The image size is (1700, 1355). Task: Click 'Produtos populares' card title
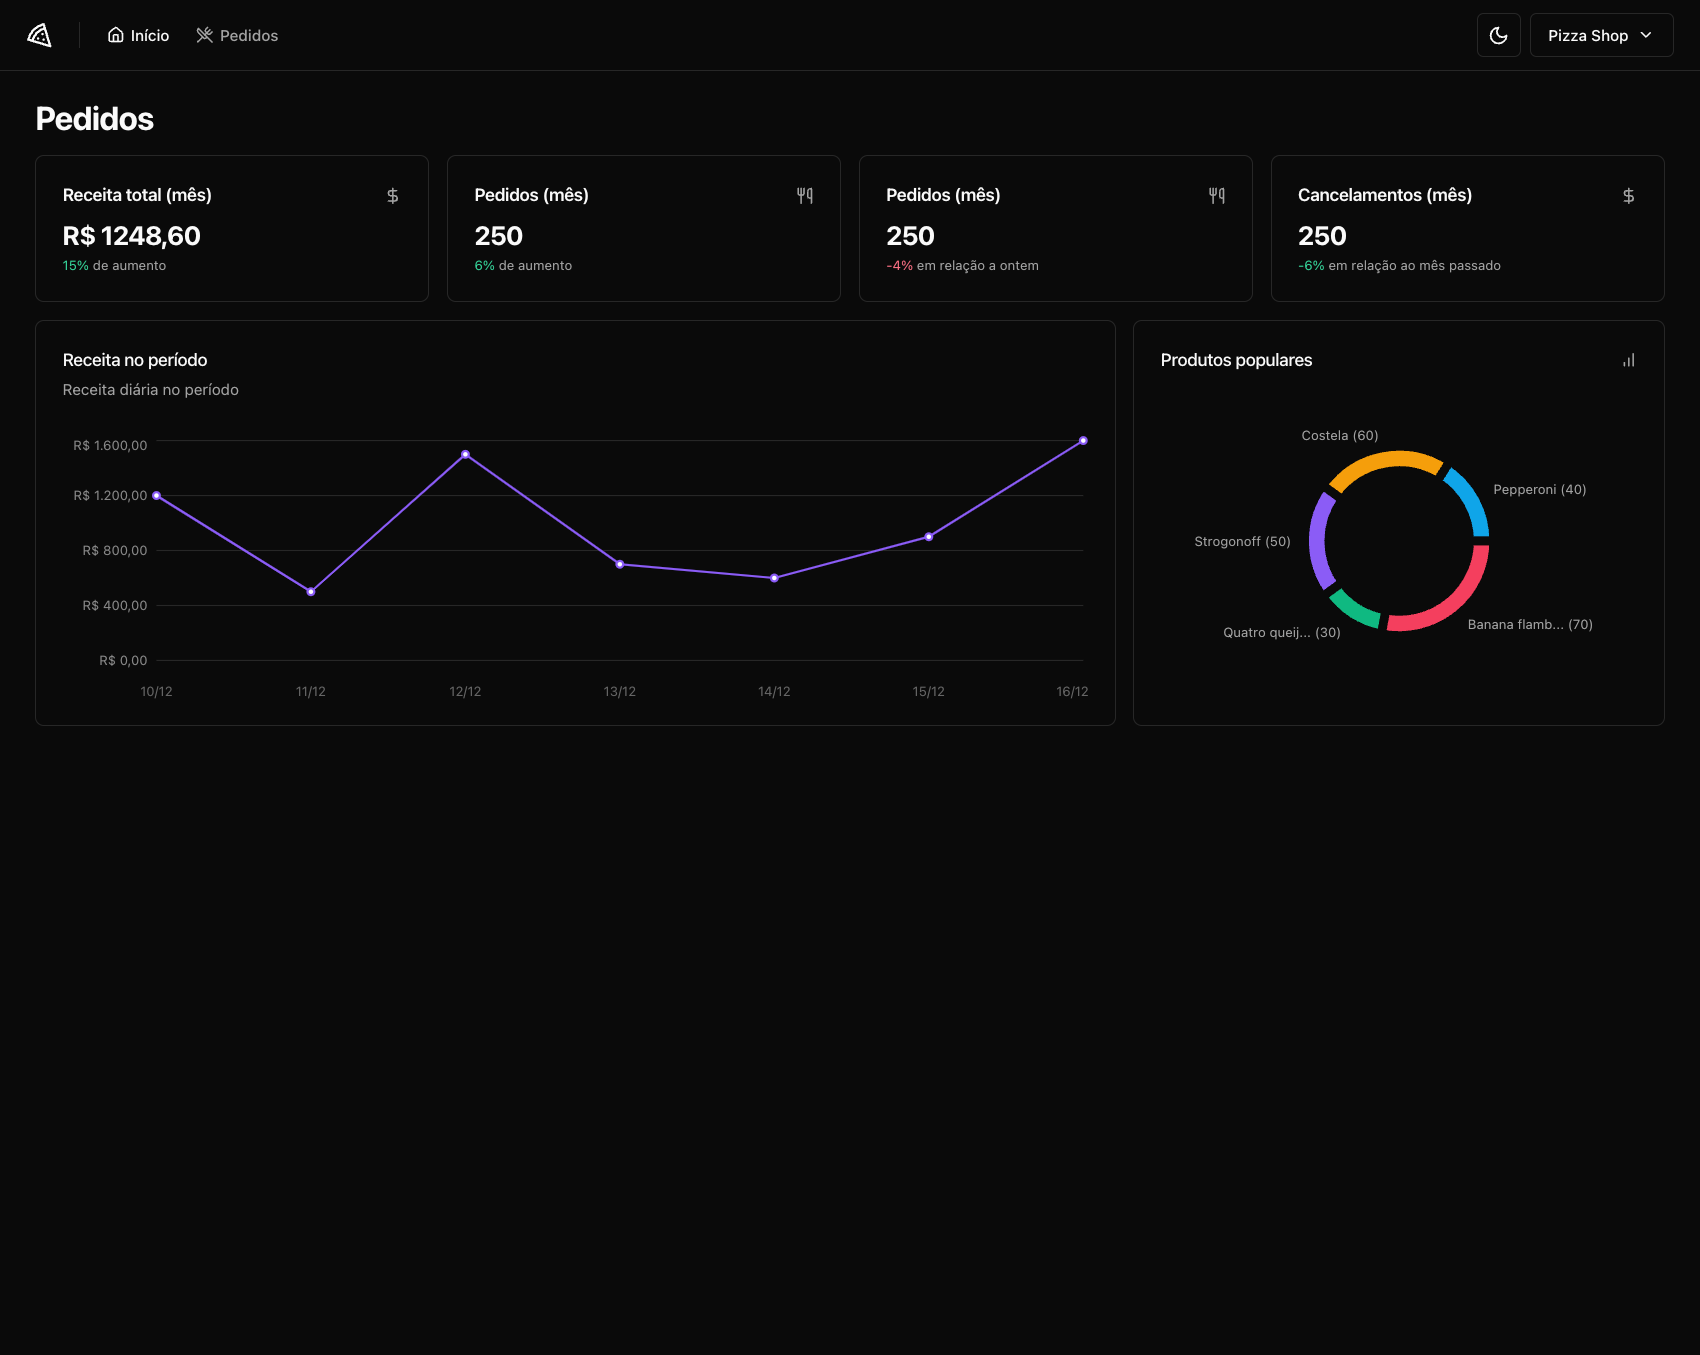1236,360
